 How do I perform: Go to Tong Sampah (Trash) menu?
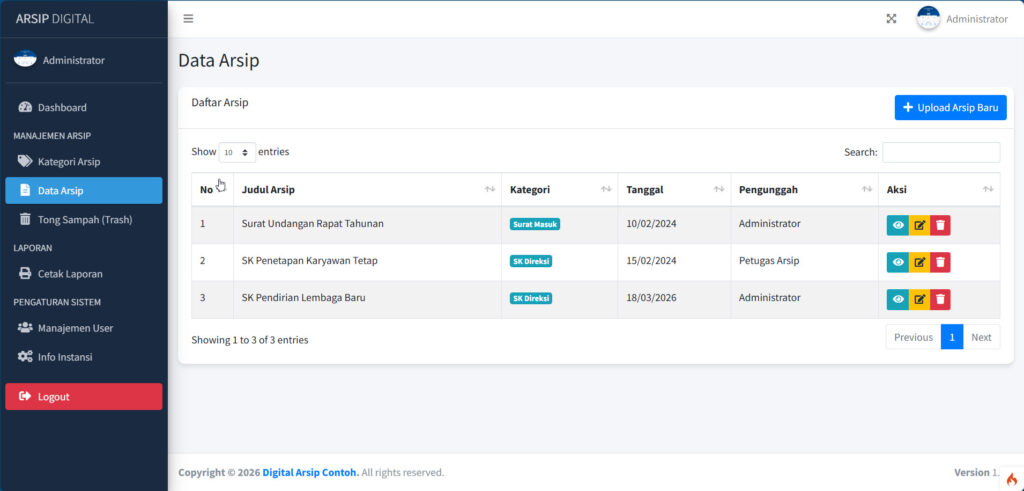(x=84, y=219)
